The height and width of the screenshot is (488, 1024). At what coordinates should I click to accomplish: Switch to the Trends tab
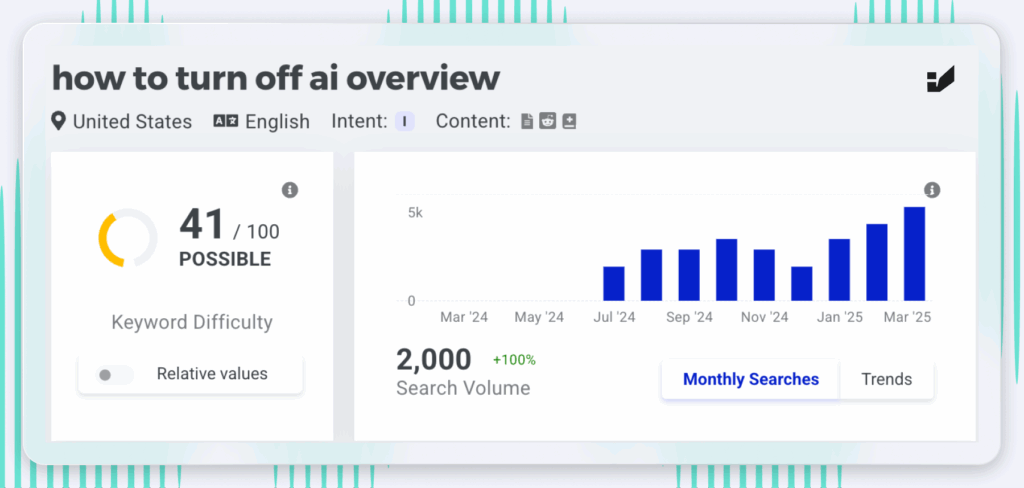[x=887, y=379]
